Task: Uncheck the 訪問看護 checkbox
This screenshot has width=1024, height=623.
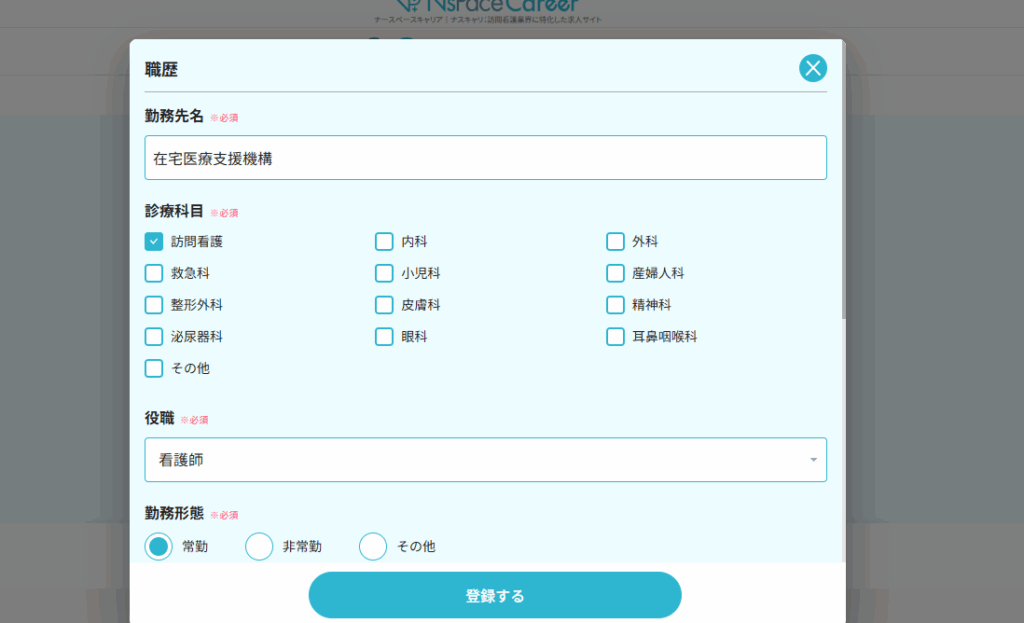Action: pos(154,241)
